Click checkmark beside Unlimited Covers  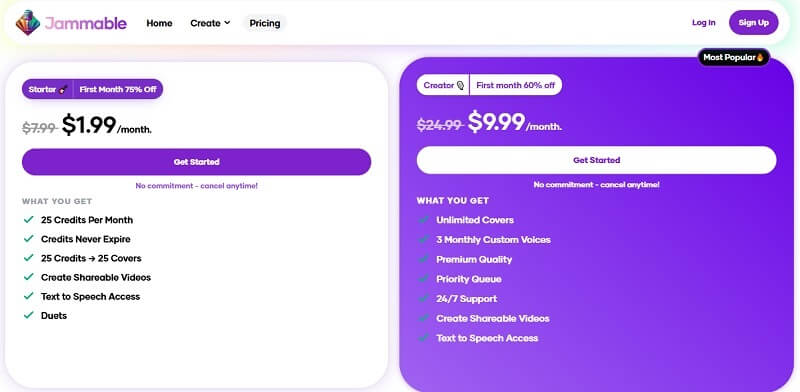(423, 220)
